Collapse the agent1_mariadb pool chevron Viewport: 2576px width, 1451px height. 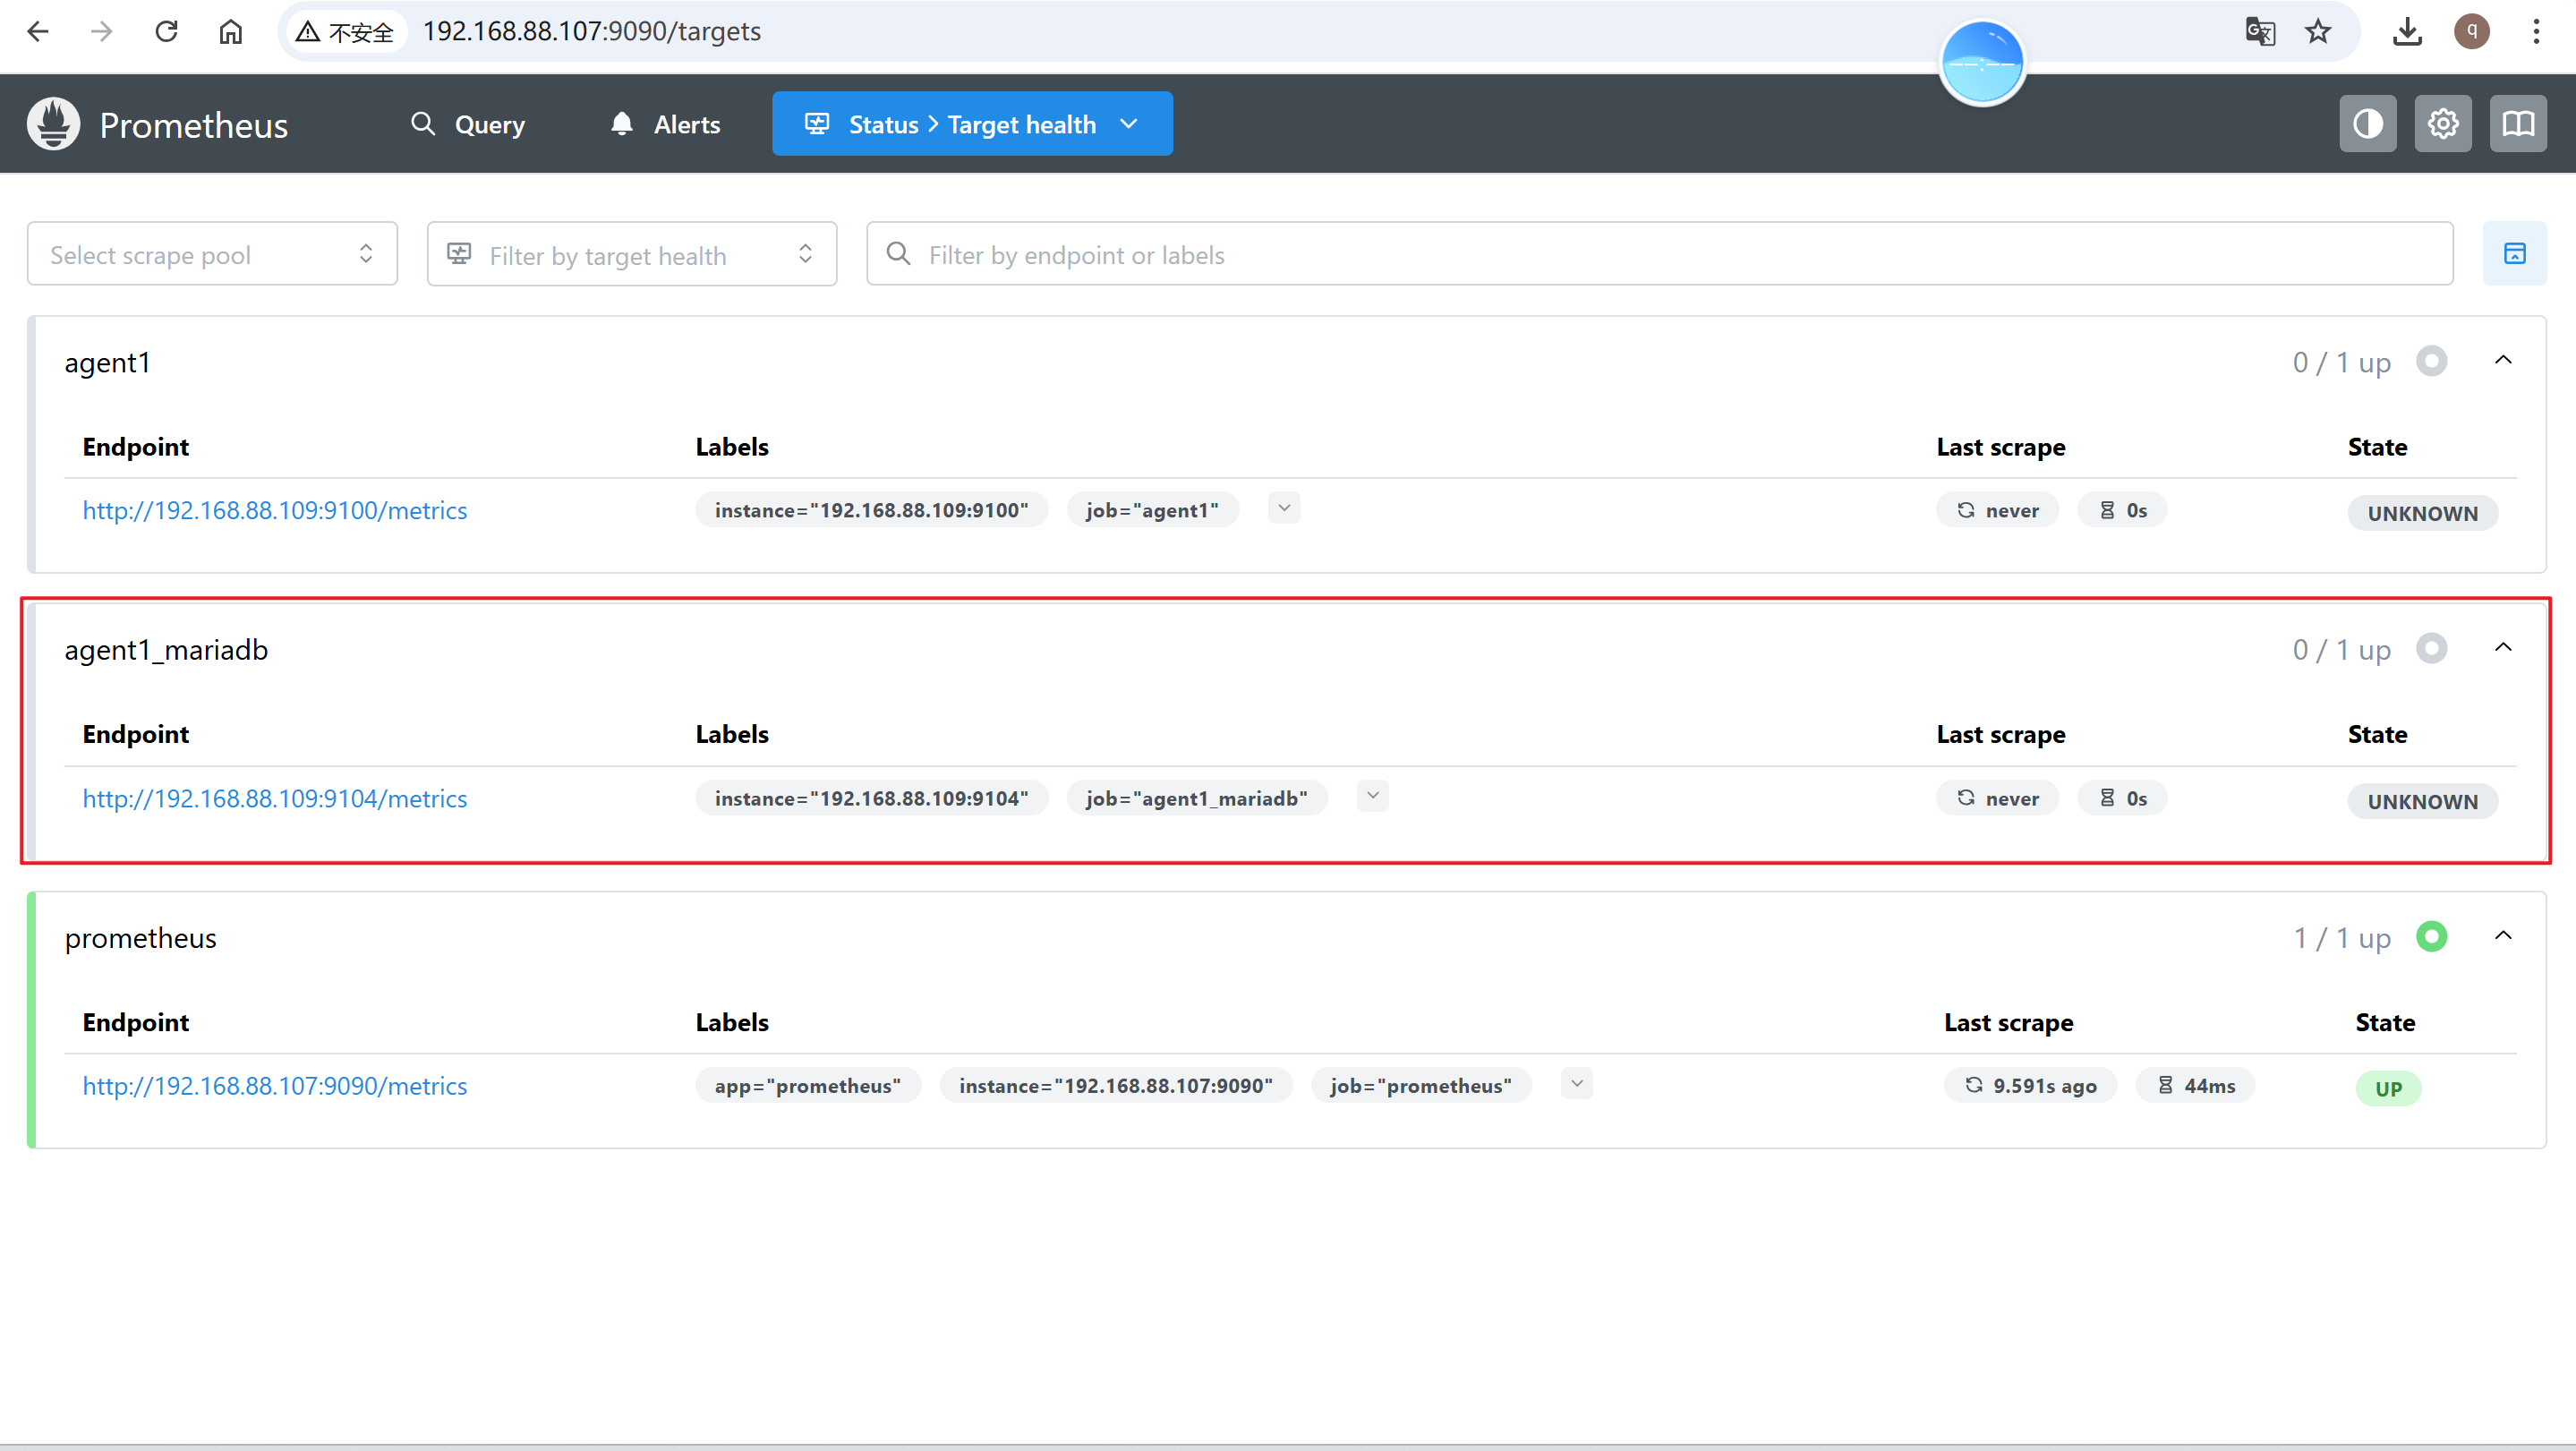pos(2503,648)
